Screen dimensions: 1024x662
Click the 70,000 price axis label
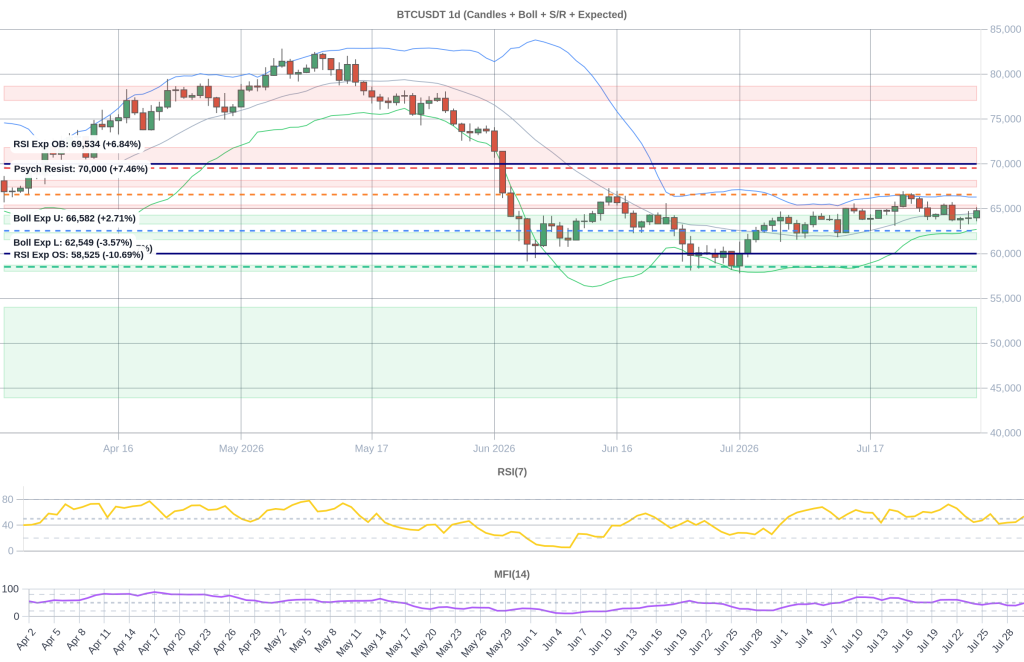(x=1005, y=164)
